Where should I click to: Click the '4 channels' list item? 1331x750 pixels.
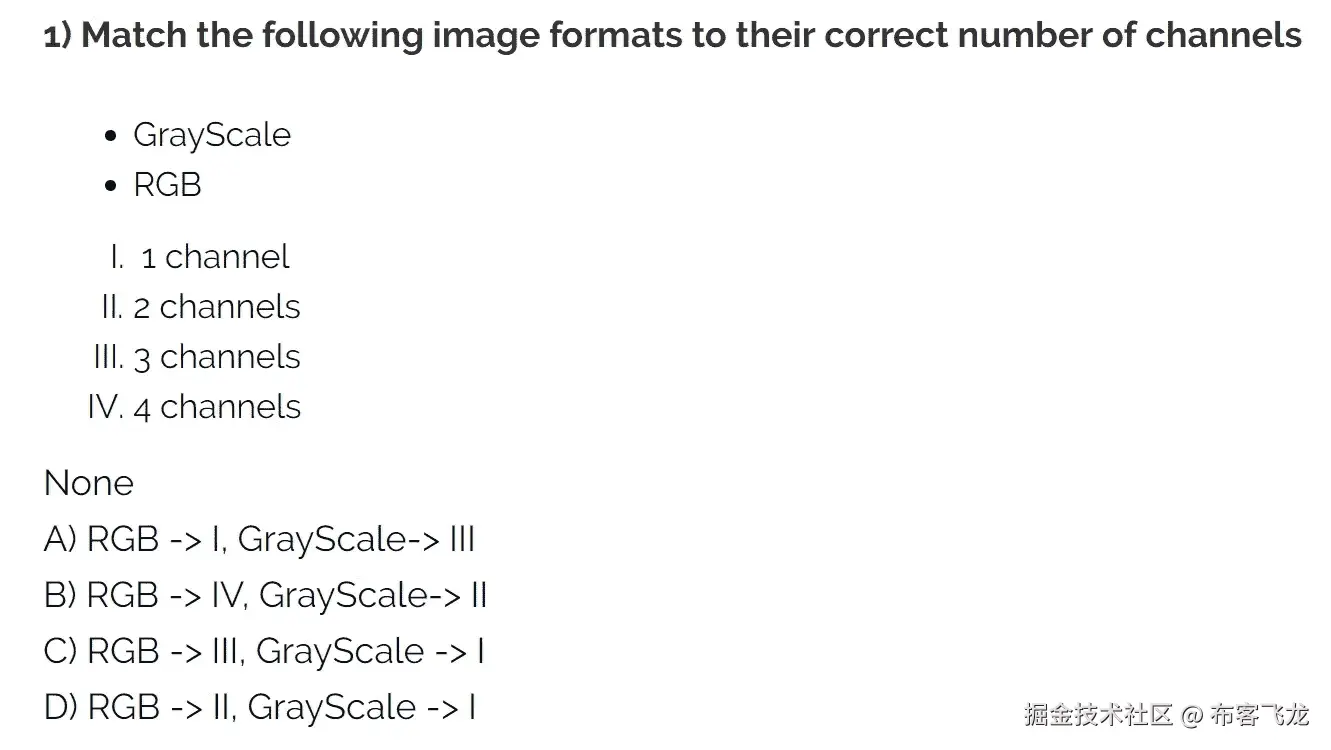(217, 407)
